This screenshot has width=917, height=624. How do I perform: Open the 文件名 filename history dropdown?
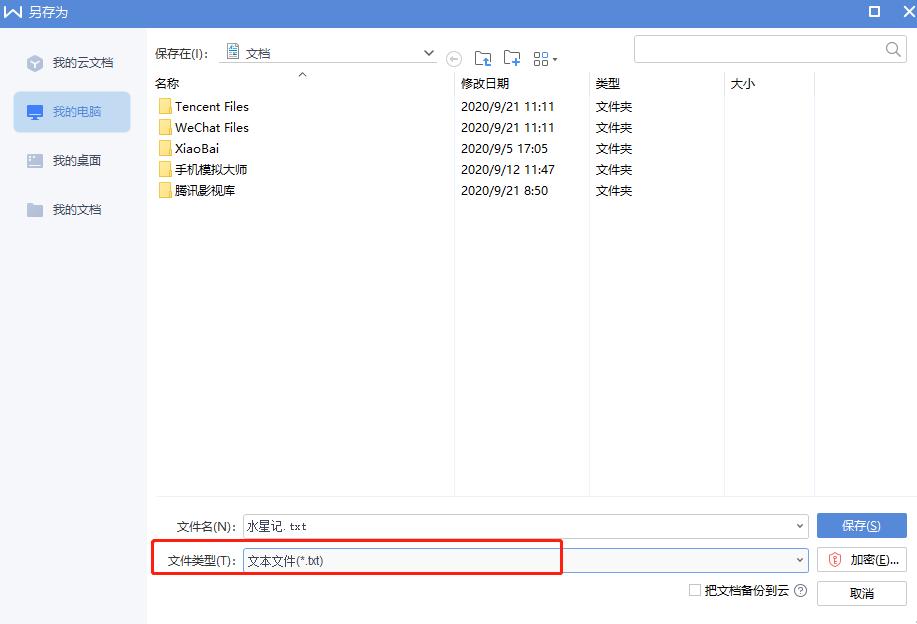point(799,525)
